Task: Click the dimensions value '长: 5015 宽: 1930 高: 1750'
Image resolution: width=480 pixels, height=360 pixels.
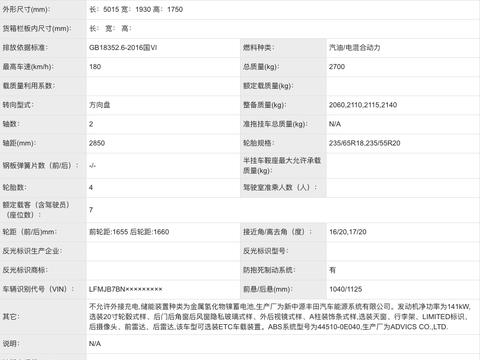Action: 136,9
